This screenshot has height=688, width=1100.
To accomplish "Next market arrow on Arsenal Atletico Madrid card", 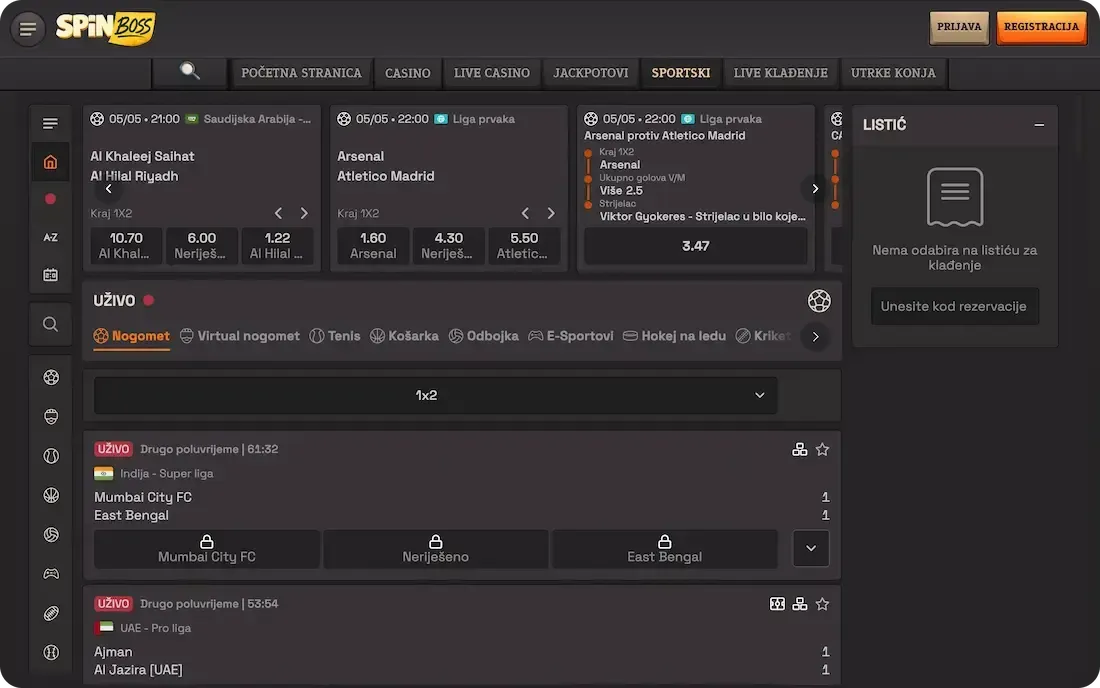I will pyautogui.click(x=551, y=213).
